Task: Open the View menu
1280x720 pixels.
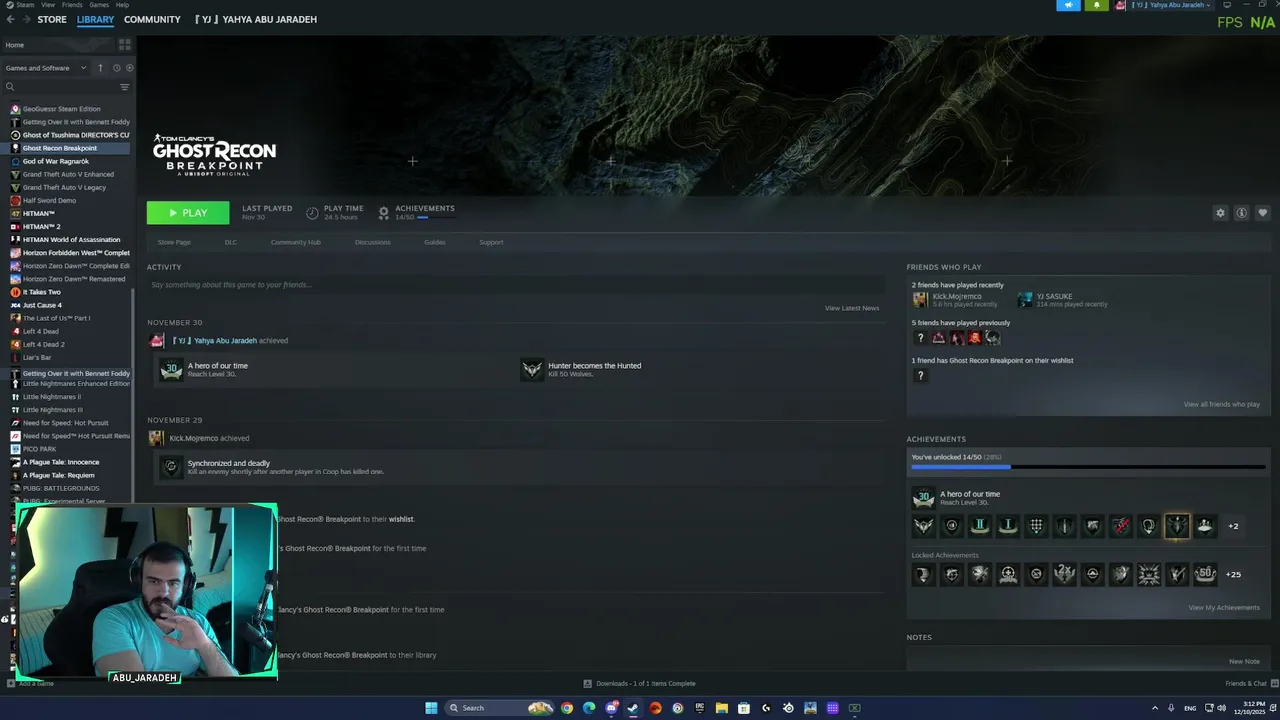Action: pos(48,5)
